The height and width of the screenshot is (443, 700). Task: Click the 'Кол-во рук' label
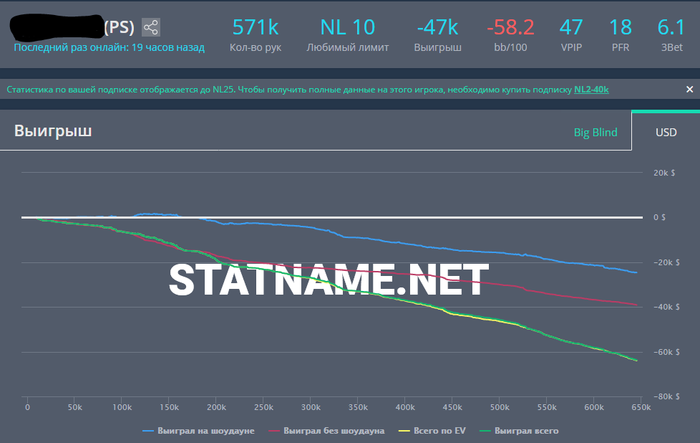tap(255, 47)
